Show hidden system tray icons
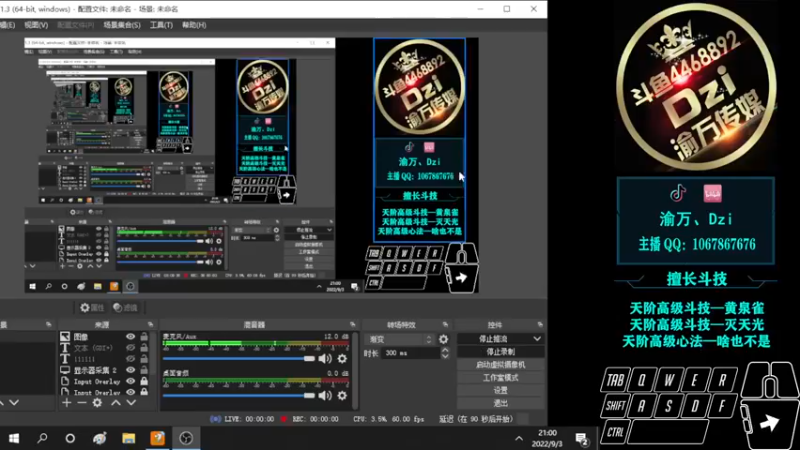 pos(519,439)
